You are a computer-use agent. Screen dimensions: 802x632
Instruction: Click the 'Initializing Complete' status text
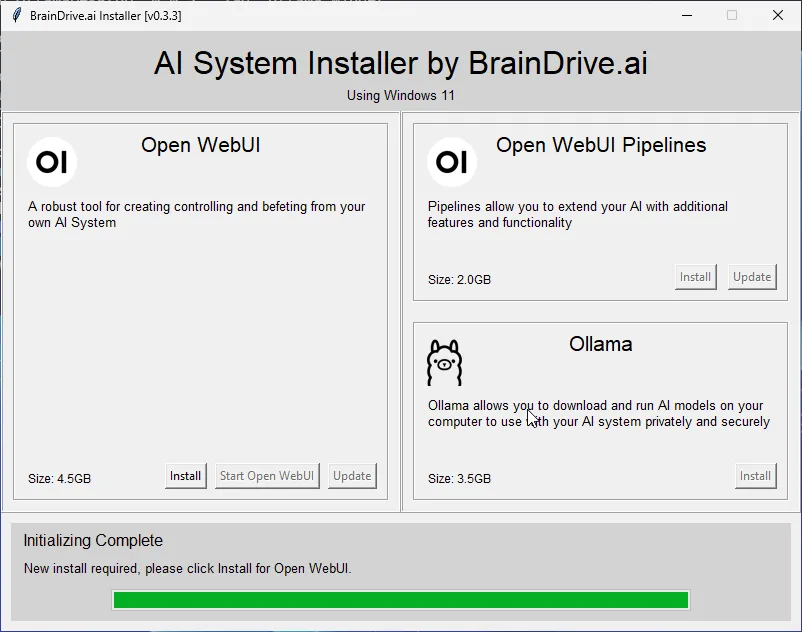pyautogui.click(x=93, y=540)
